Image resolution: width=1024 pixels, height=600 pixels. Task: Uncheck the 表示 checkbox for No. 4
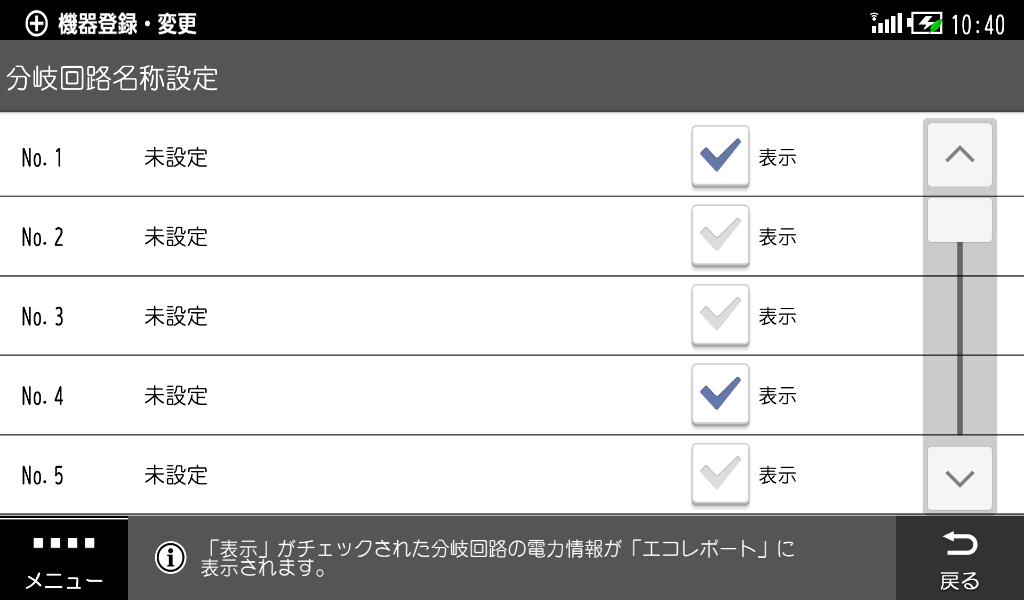pyautogui.click(x=720, y=395)
